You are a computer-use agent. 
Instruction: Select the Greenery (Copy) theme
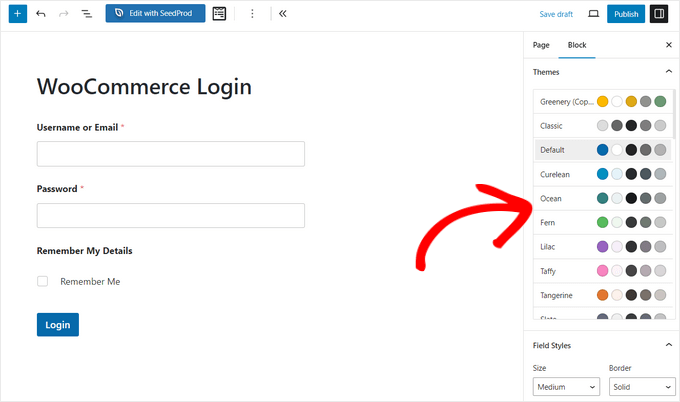[603, 101]
